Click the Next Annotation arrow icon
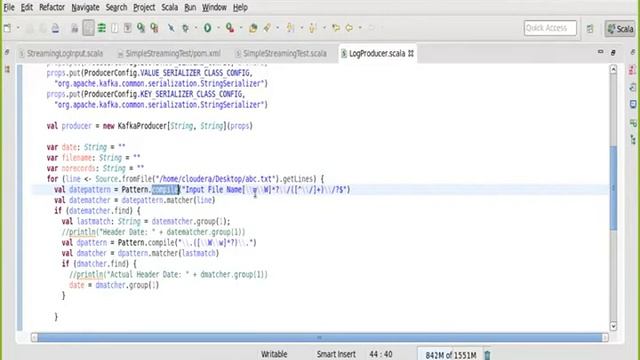This screenshot has width=640, height=360. coord(290,28)
